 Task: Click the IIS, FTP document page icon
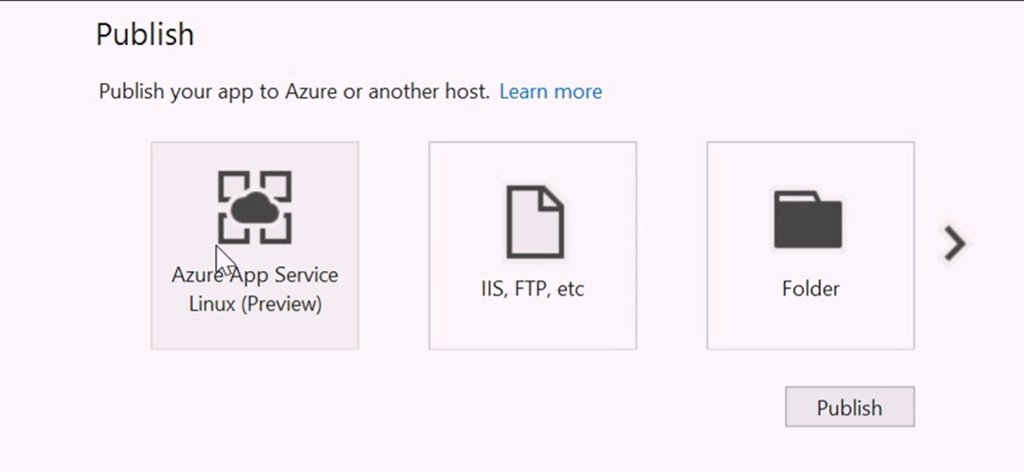tap(533, 223)
